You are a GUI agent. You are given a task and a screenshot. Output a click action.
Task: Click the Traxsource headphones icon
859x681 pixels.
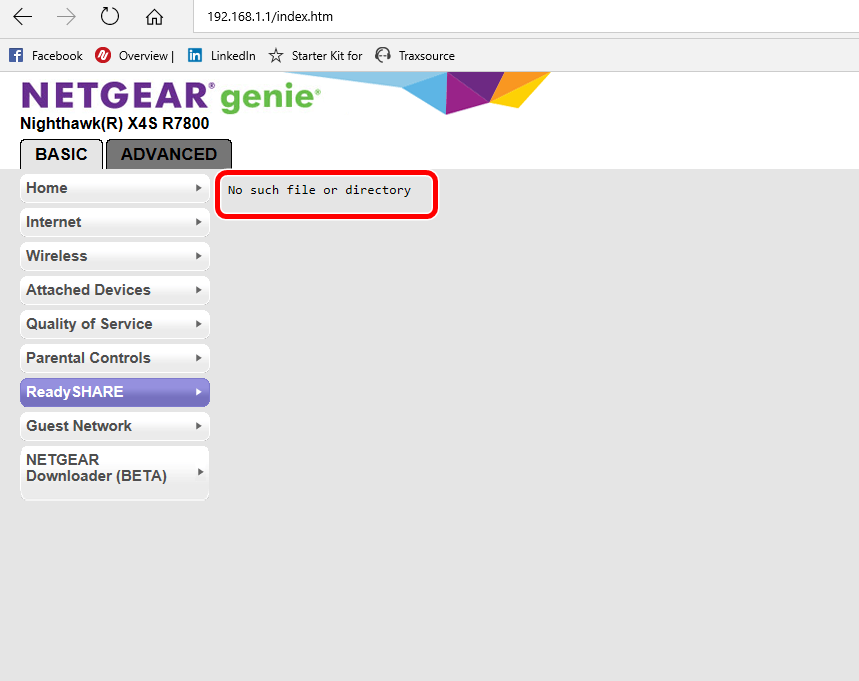(383, 55)
